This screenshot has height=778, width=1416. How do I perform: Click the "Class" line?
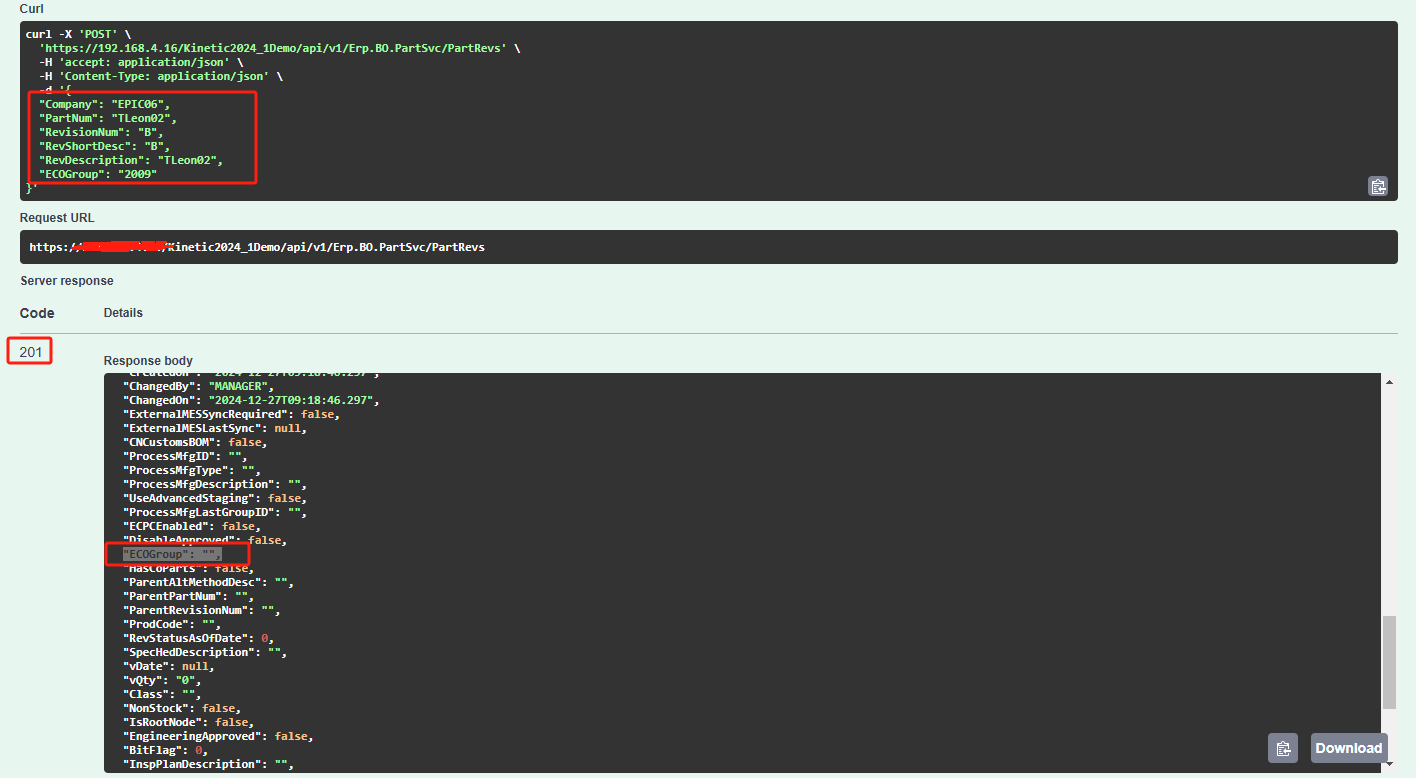click(161, 694)
